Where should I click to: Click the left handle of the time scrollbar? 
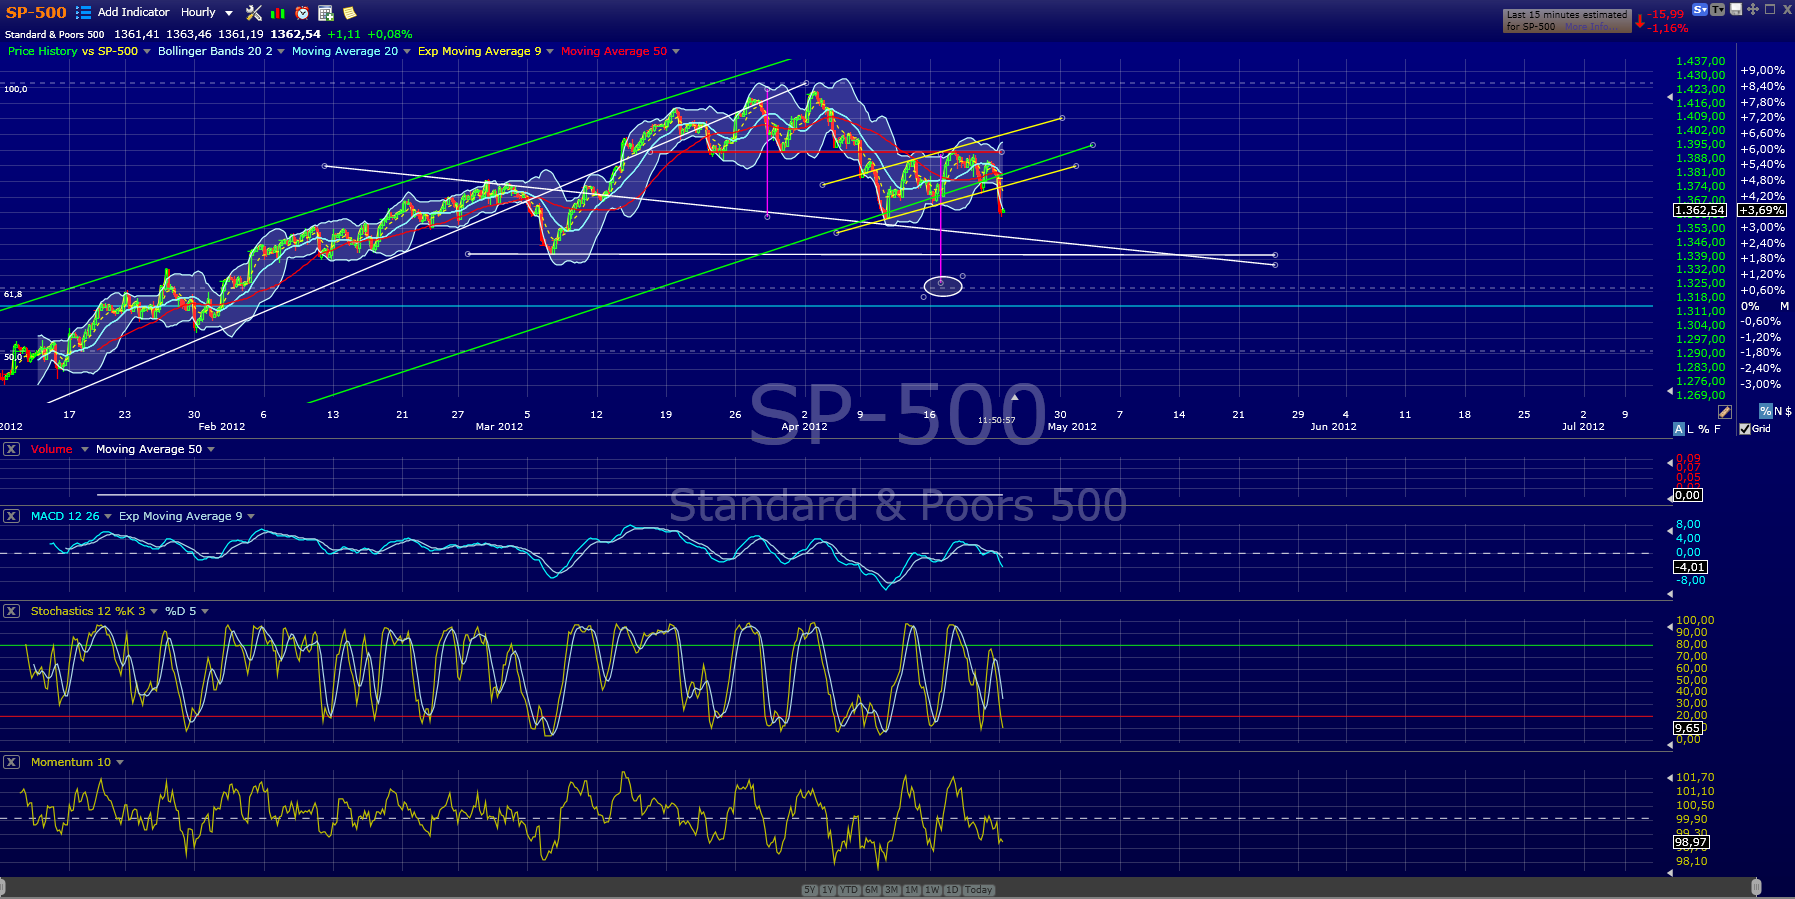(3, 887)
